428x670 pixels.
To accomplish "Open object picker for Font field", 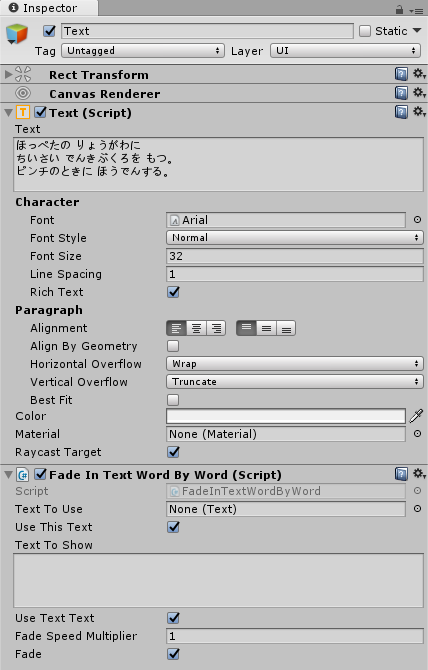I will pos(417,220).
